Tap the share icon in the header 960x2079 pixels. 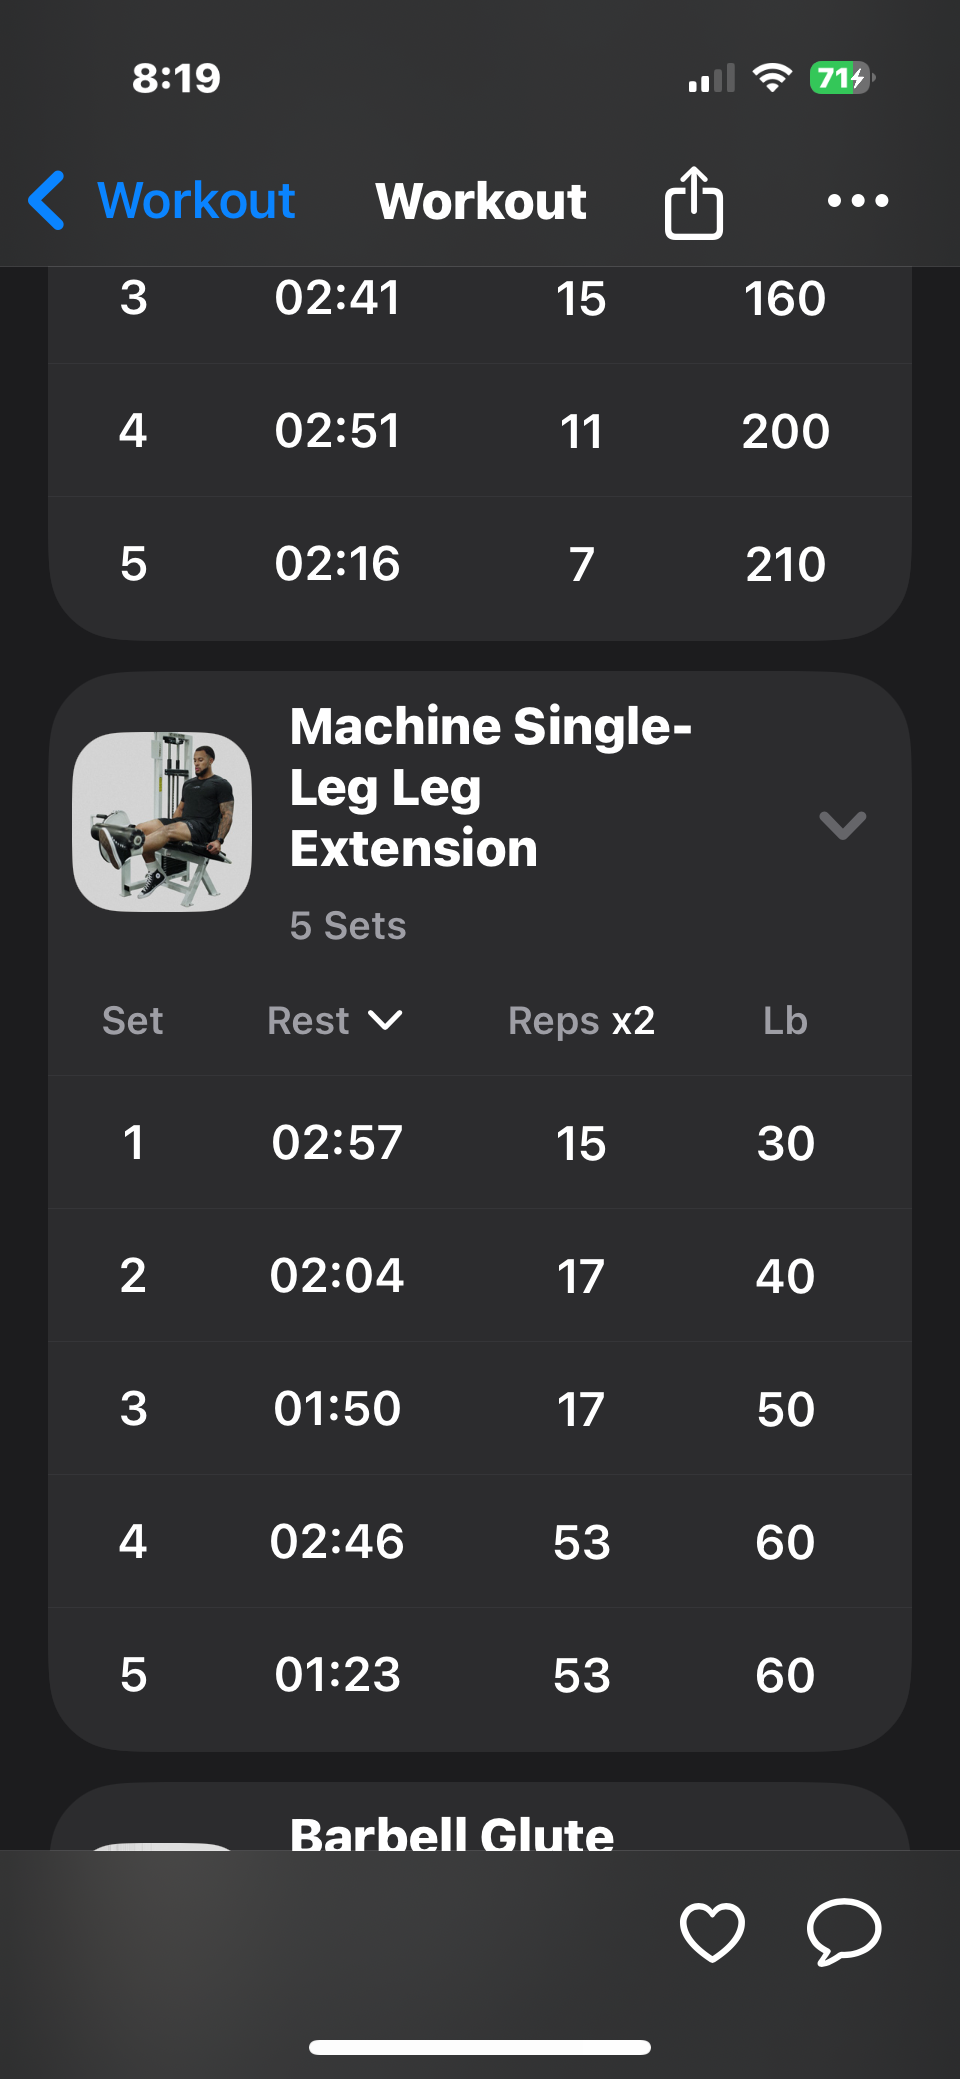click(x=693, y=202)
